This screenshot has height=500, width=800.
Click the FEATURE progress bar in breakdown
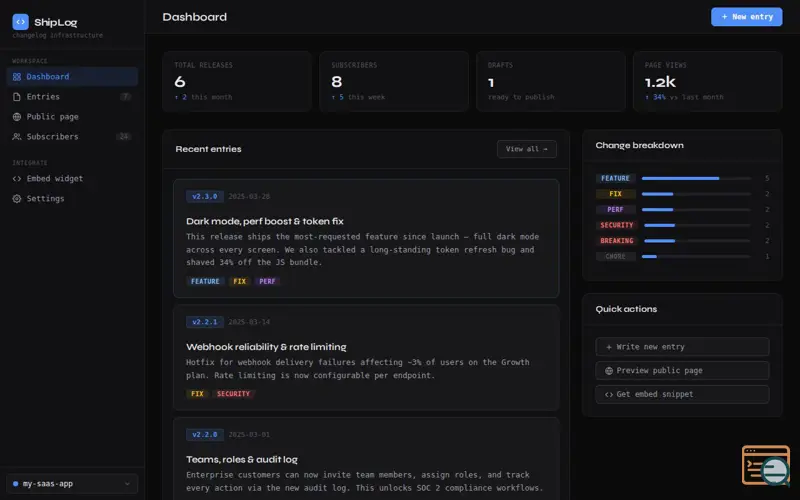pyautogui.click(x=696, y=179)
